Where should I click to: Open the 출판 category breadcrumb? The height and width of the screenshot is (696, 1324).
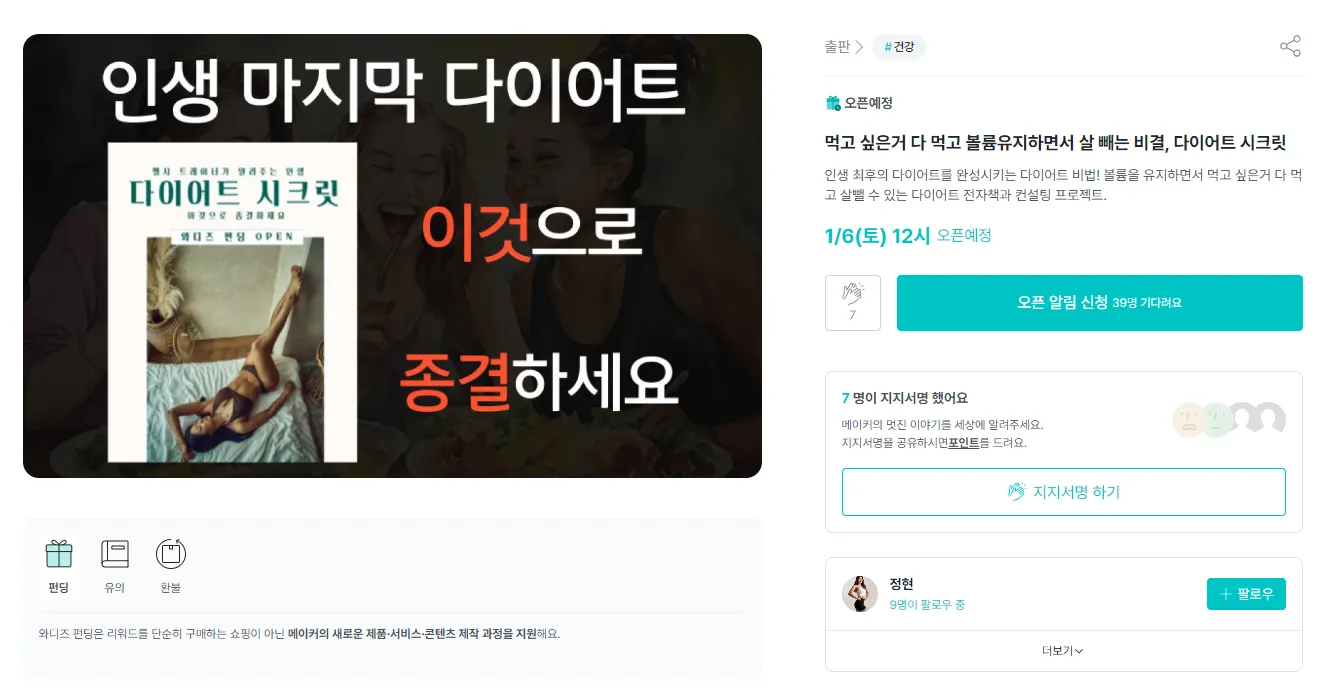pos(837,47)
